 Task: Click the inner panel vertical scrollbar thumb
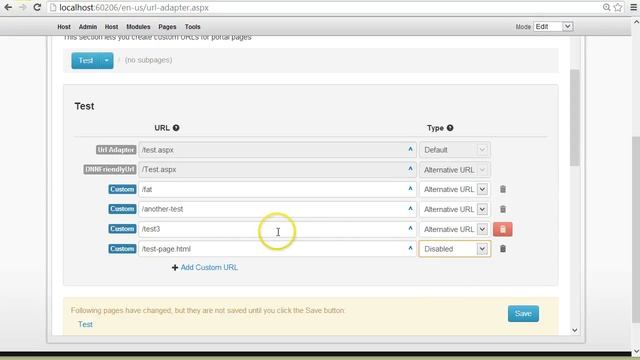tap(575, 118)
